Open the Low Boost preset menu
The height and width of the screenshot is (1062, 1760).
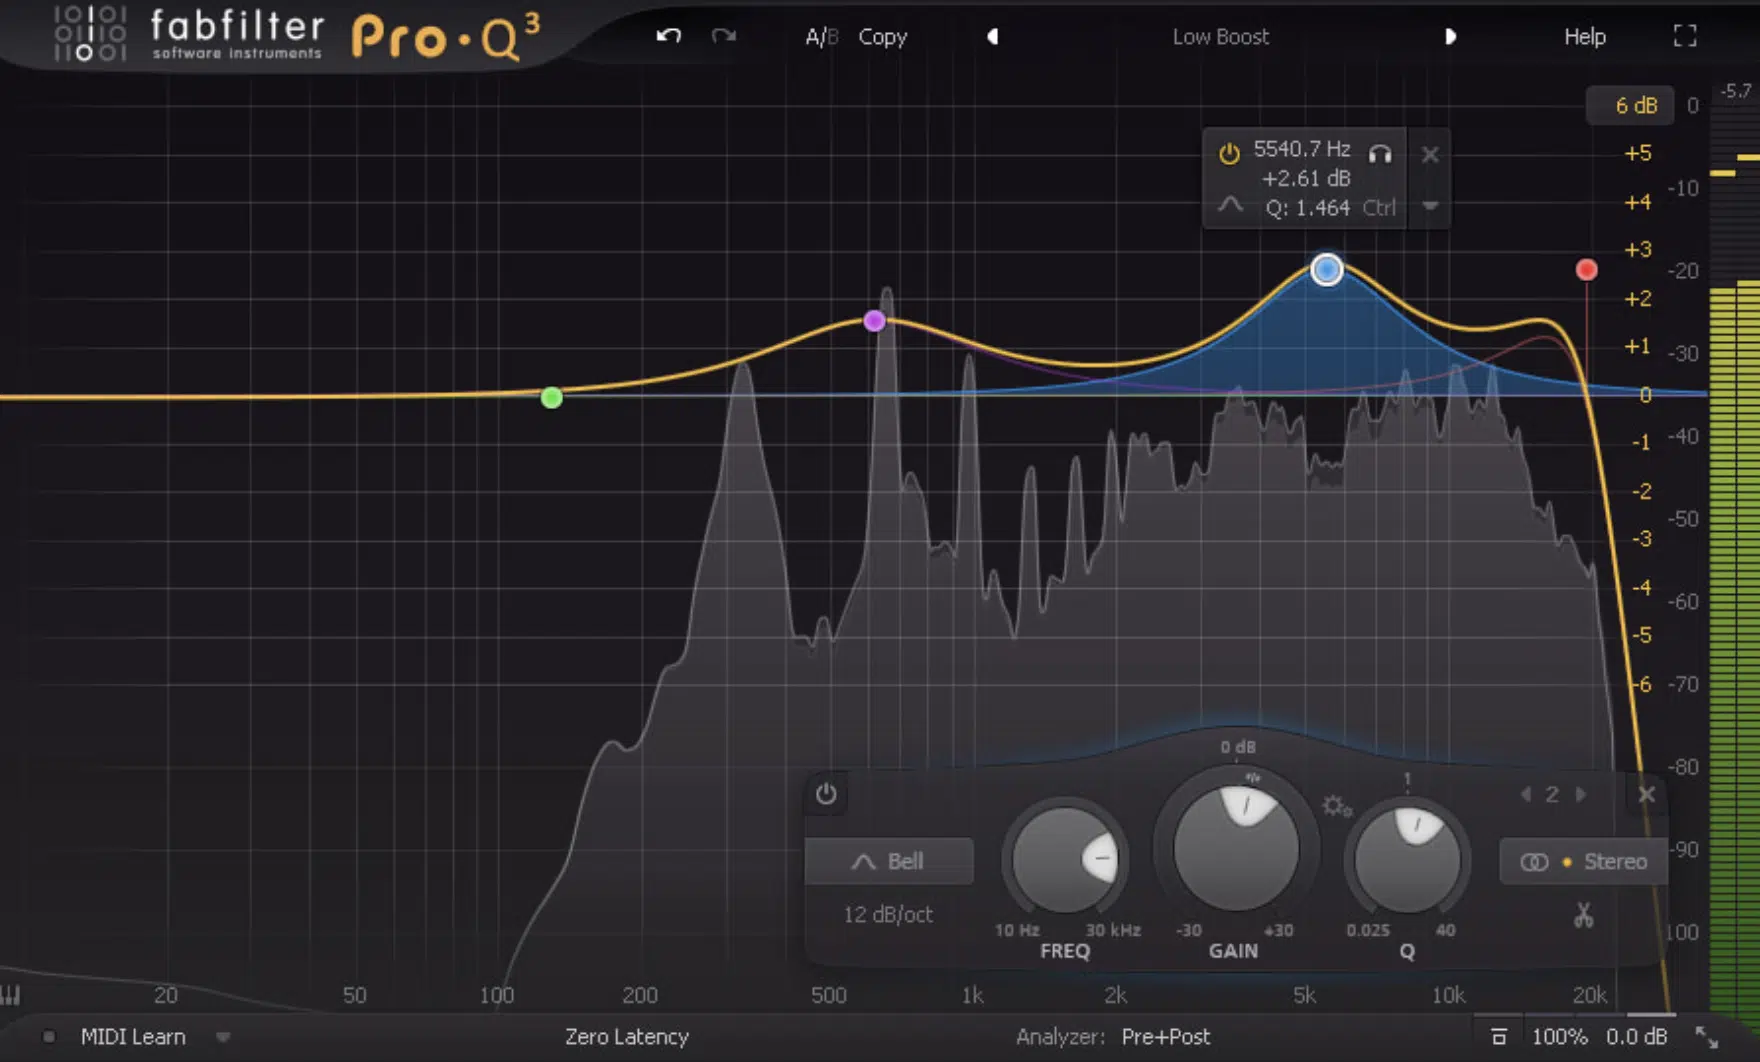pos(1220,37)
